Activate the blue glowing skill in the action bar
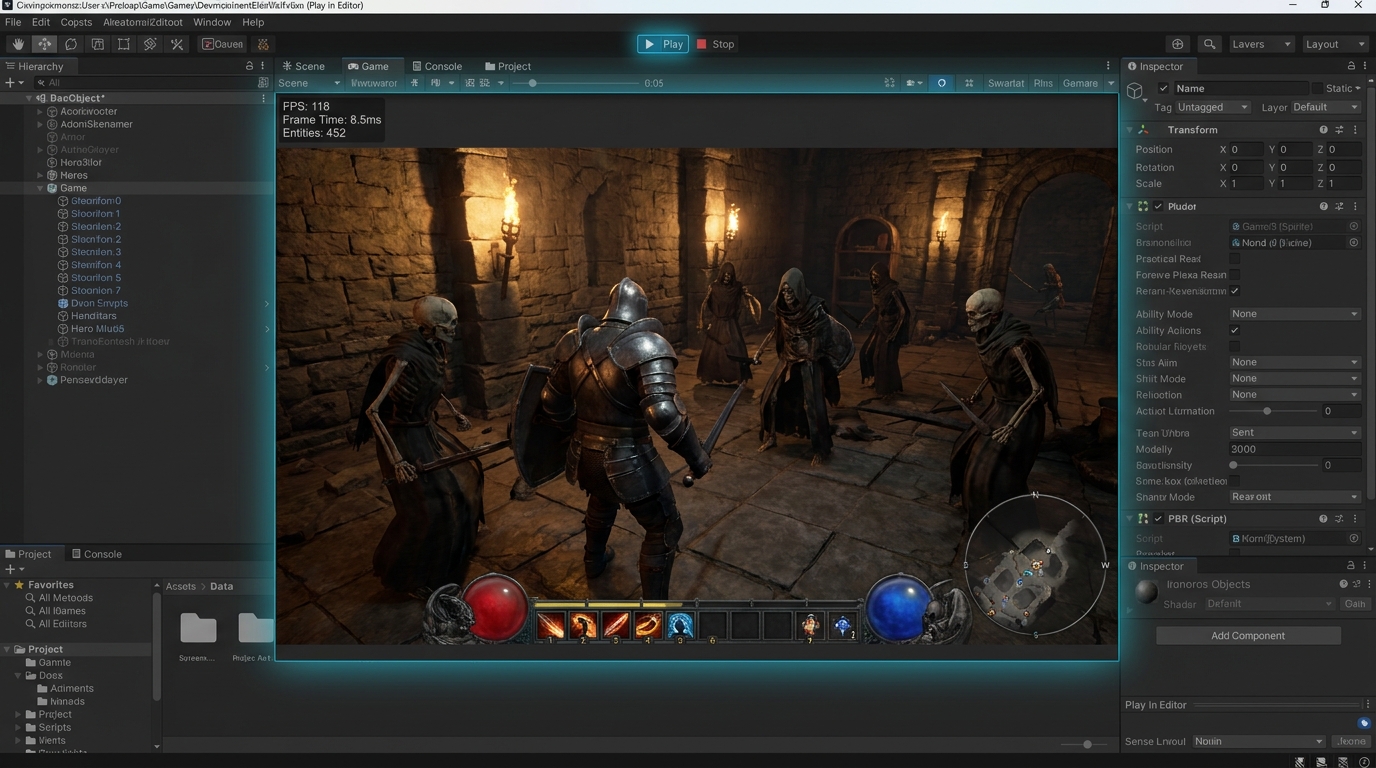The width and height of the screenshot is (1376, 768). tap(680, 626)
